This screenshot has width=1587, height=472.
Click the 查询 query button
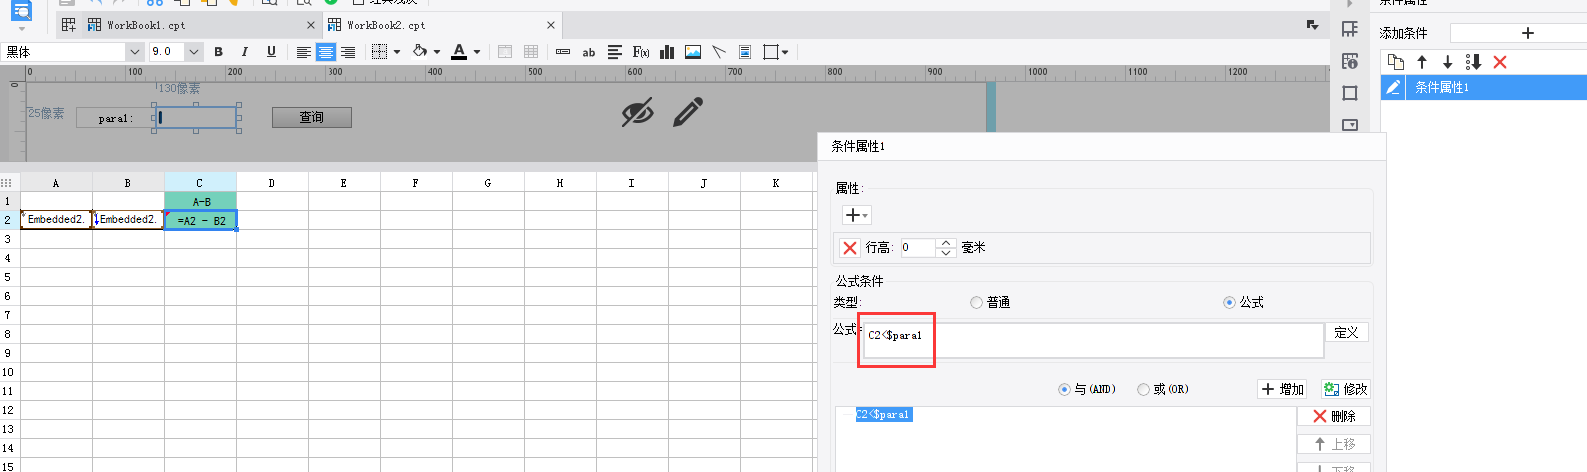(312, 117)
